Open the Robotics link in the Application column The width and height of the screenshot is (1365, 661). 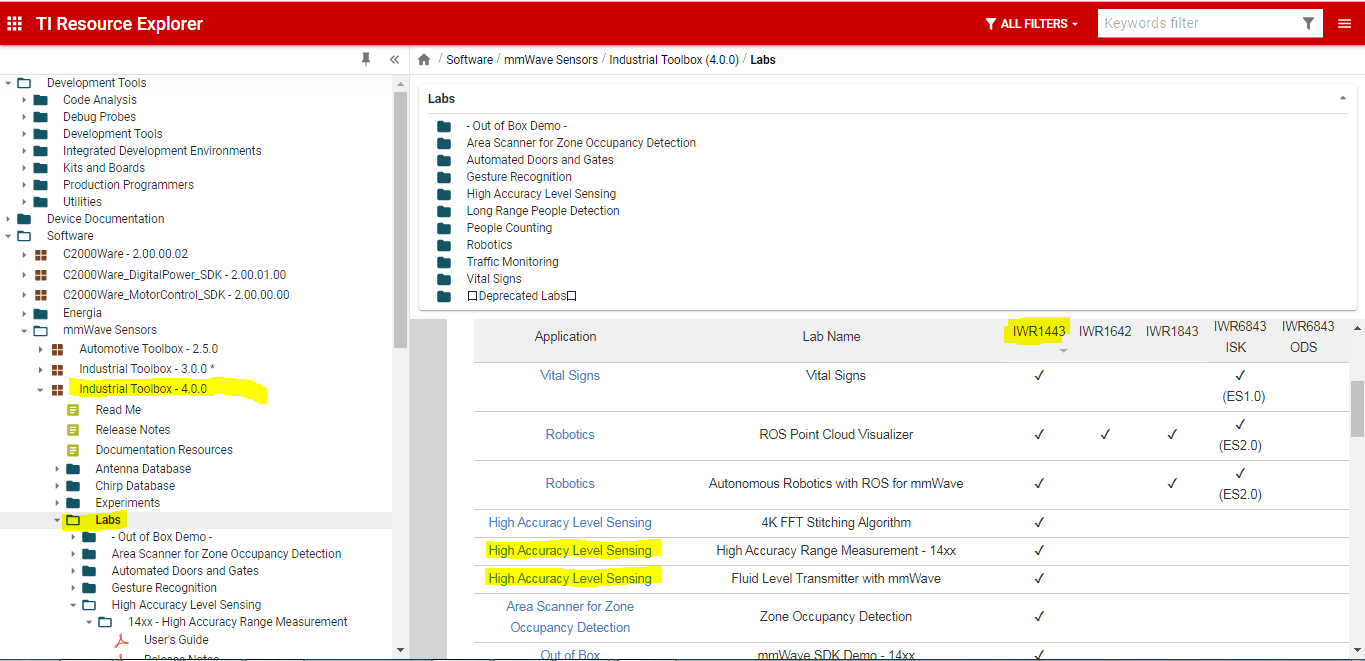pyautogui.click(x=570, y=434)
